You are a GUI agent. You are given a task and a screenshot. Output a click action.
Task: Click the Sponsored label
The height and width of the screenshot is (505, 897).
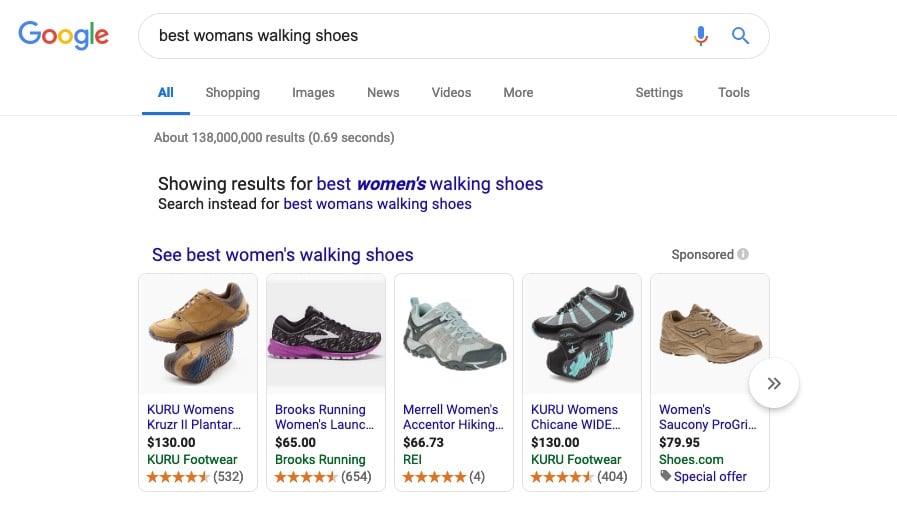(702, 255)
